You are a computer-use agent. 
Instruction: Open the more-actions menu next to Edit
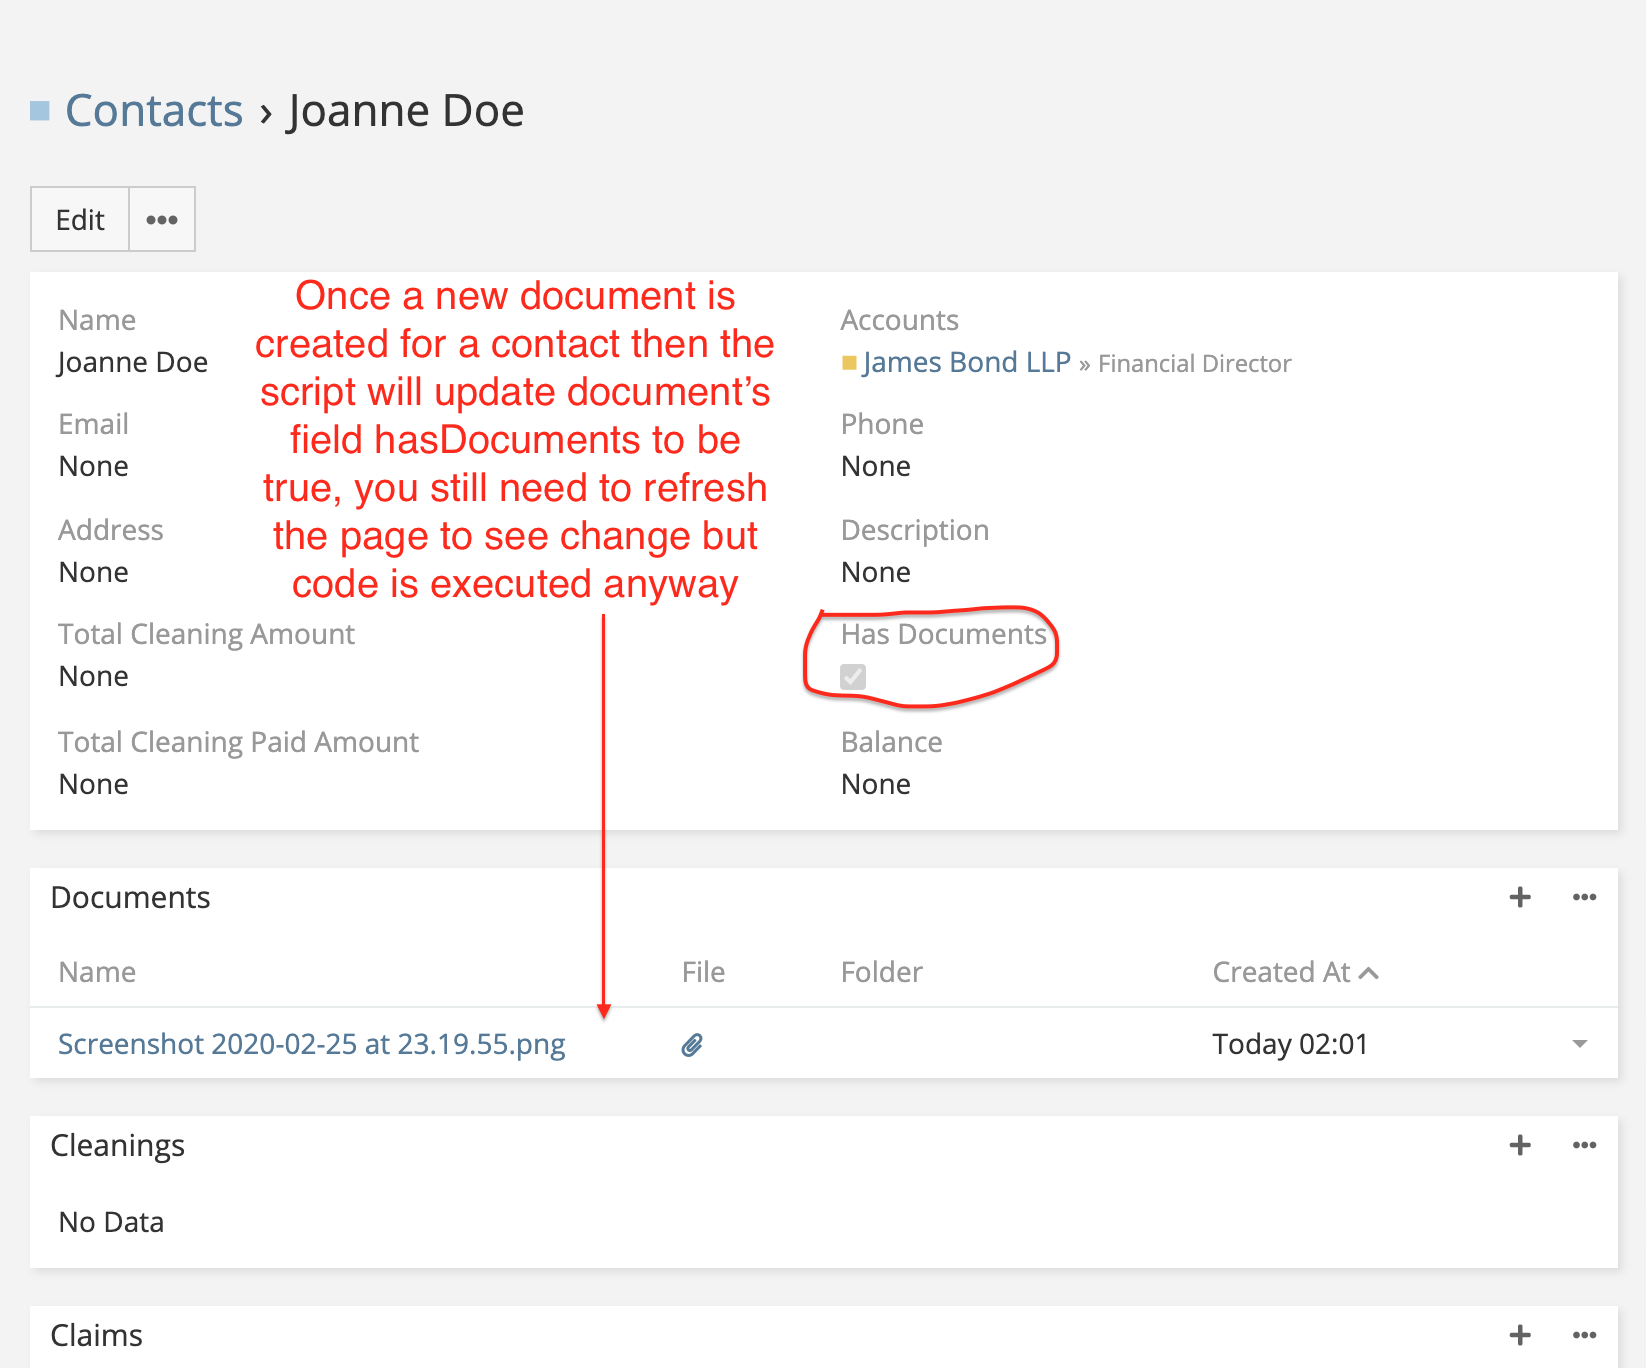coord(162,219)
